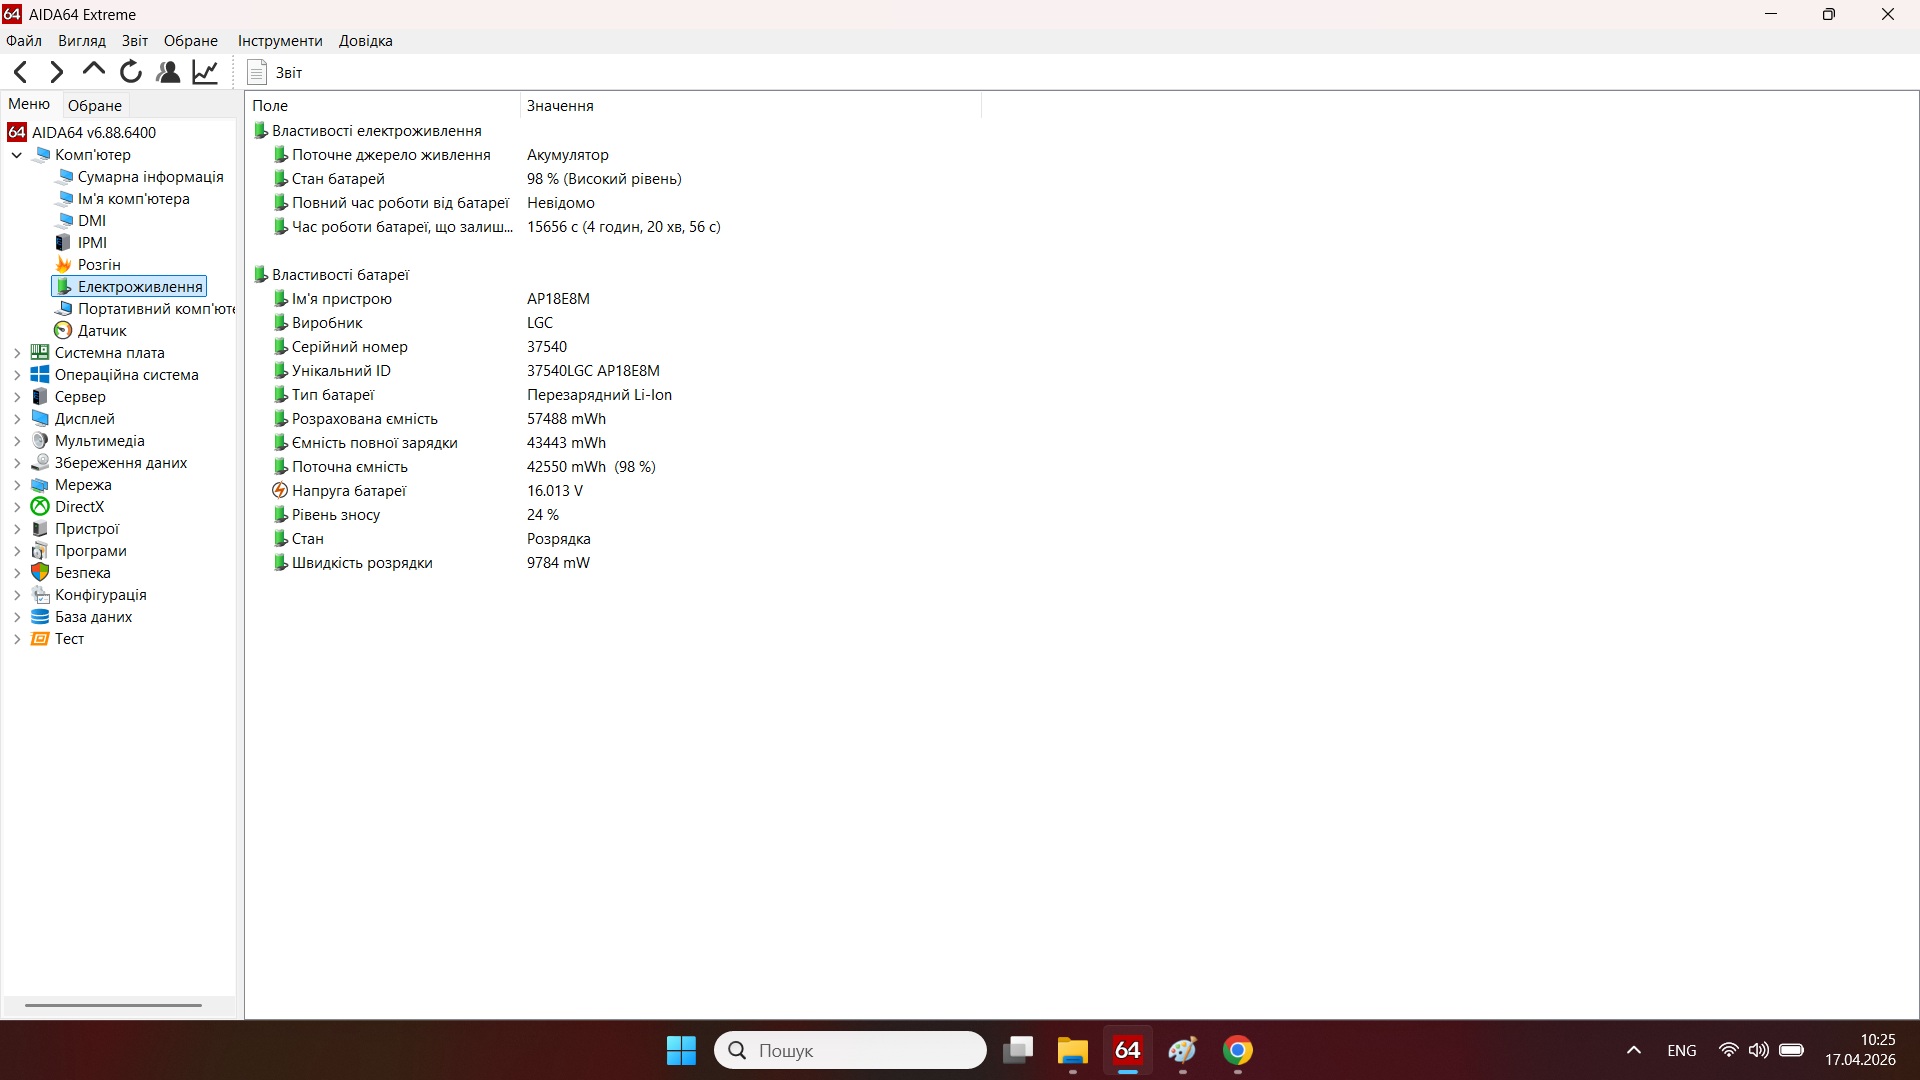This screenshot has width=1920, height=1080.
Task: Open the Інструменти menu
Action: 278,40
